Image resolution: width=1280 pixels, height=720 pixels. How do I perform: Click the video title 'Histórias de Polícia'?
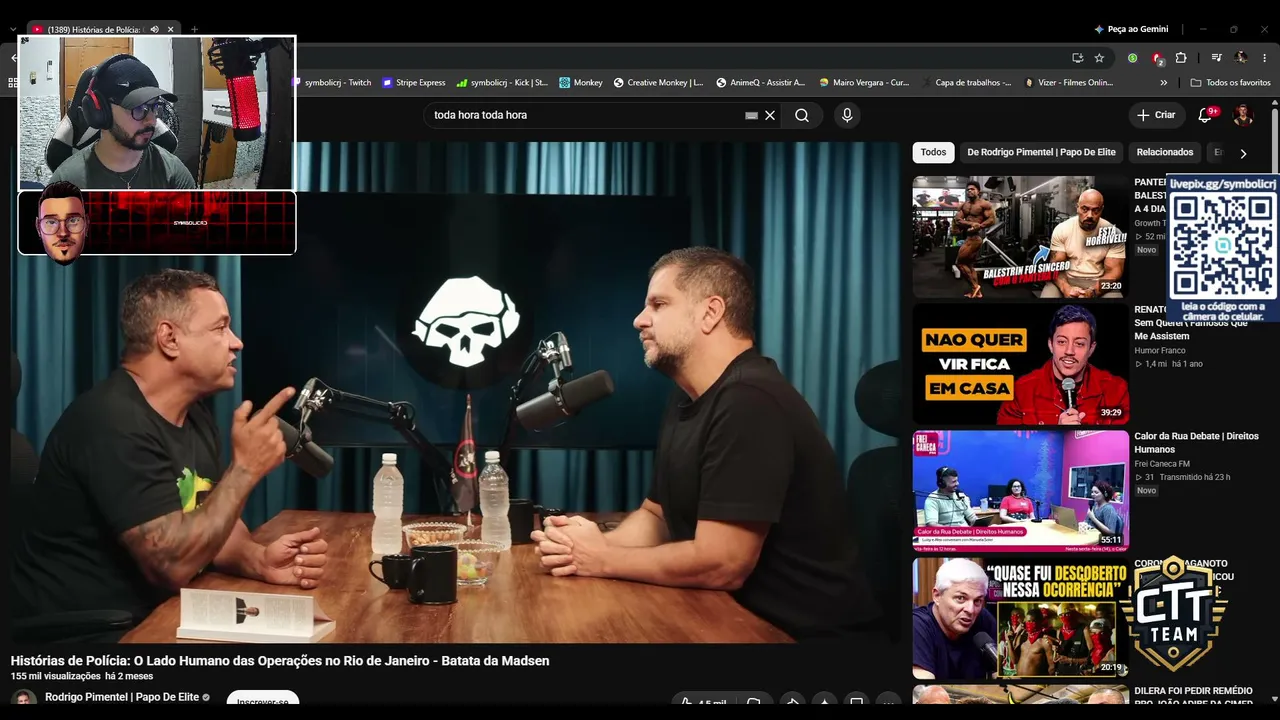tap(280, 661)
